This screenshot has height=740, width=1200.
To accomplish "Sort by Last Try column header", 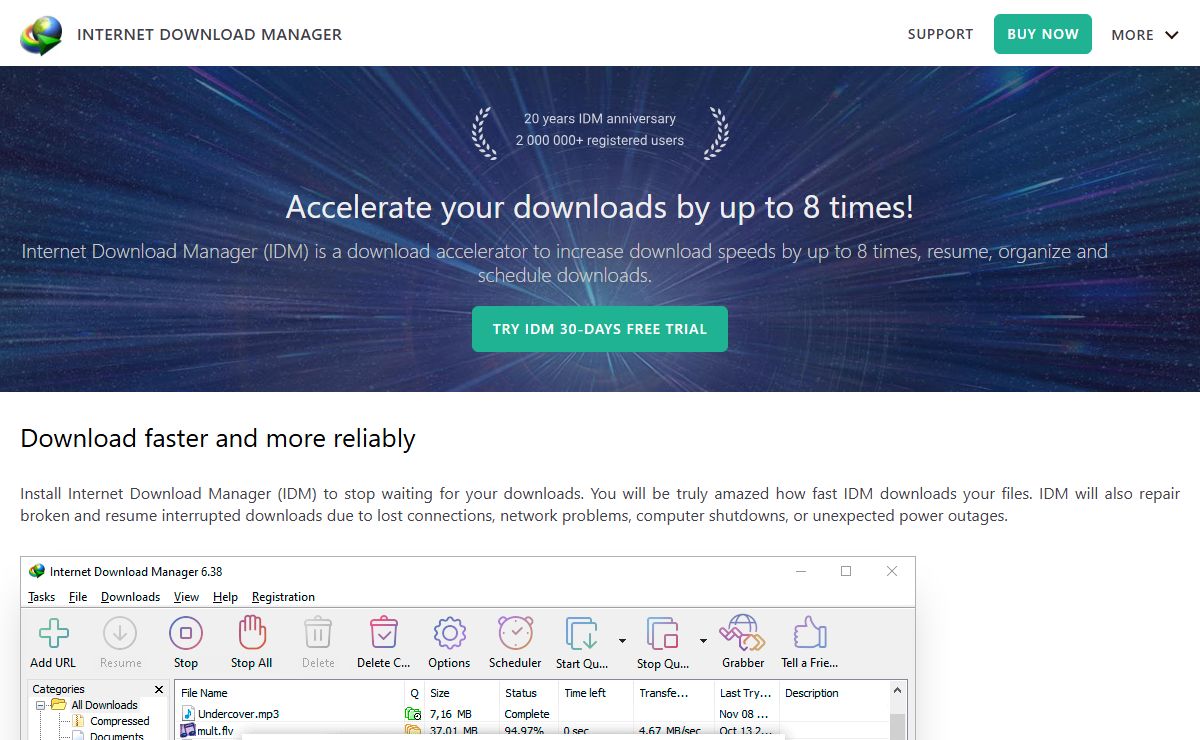I will point(746,693).
